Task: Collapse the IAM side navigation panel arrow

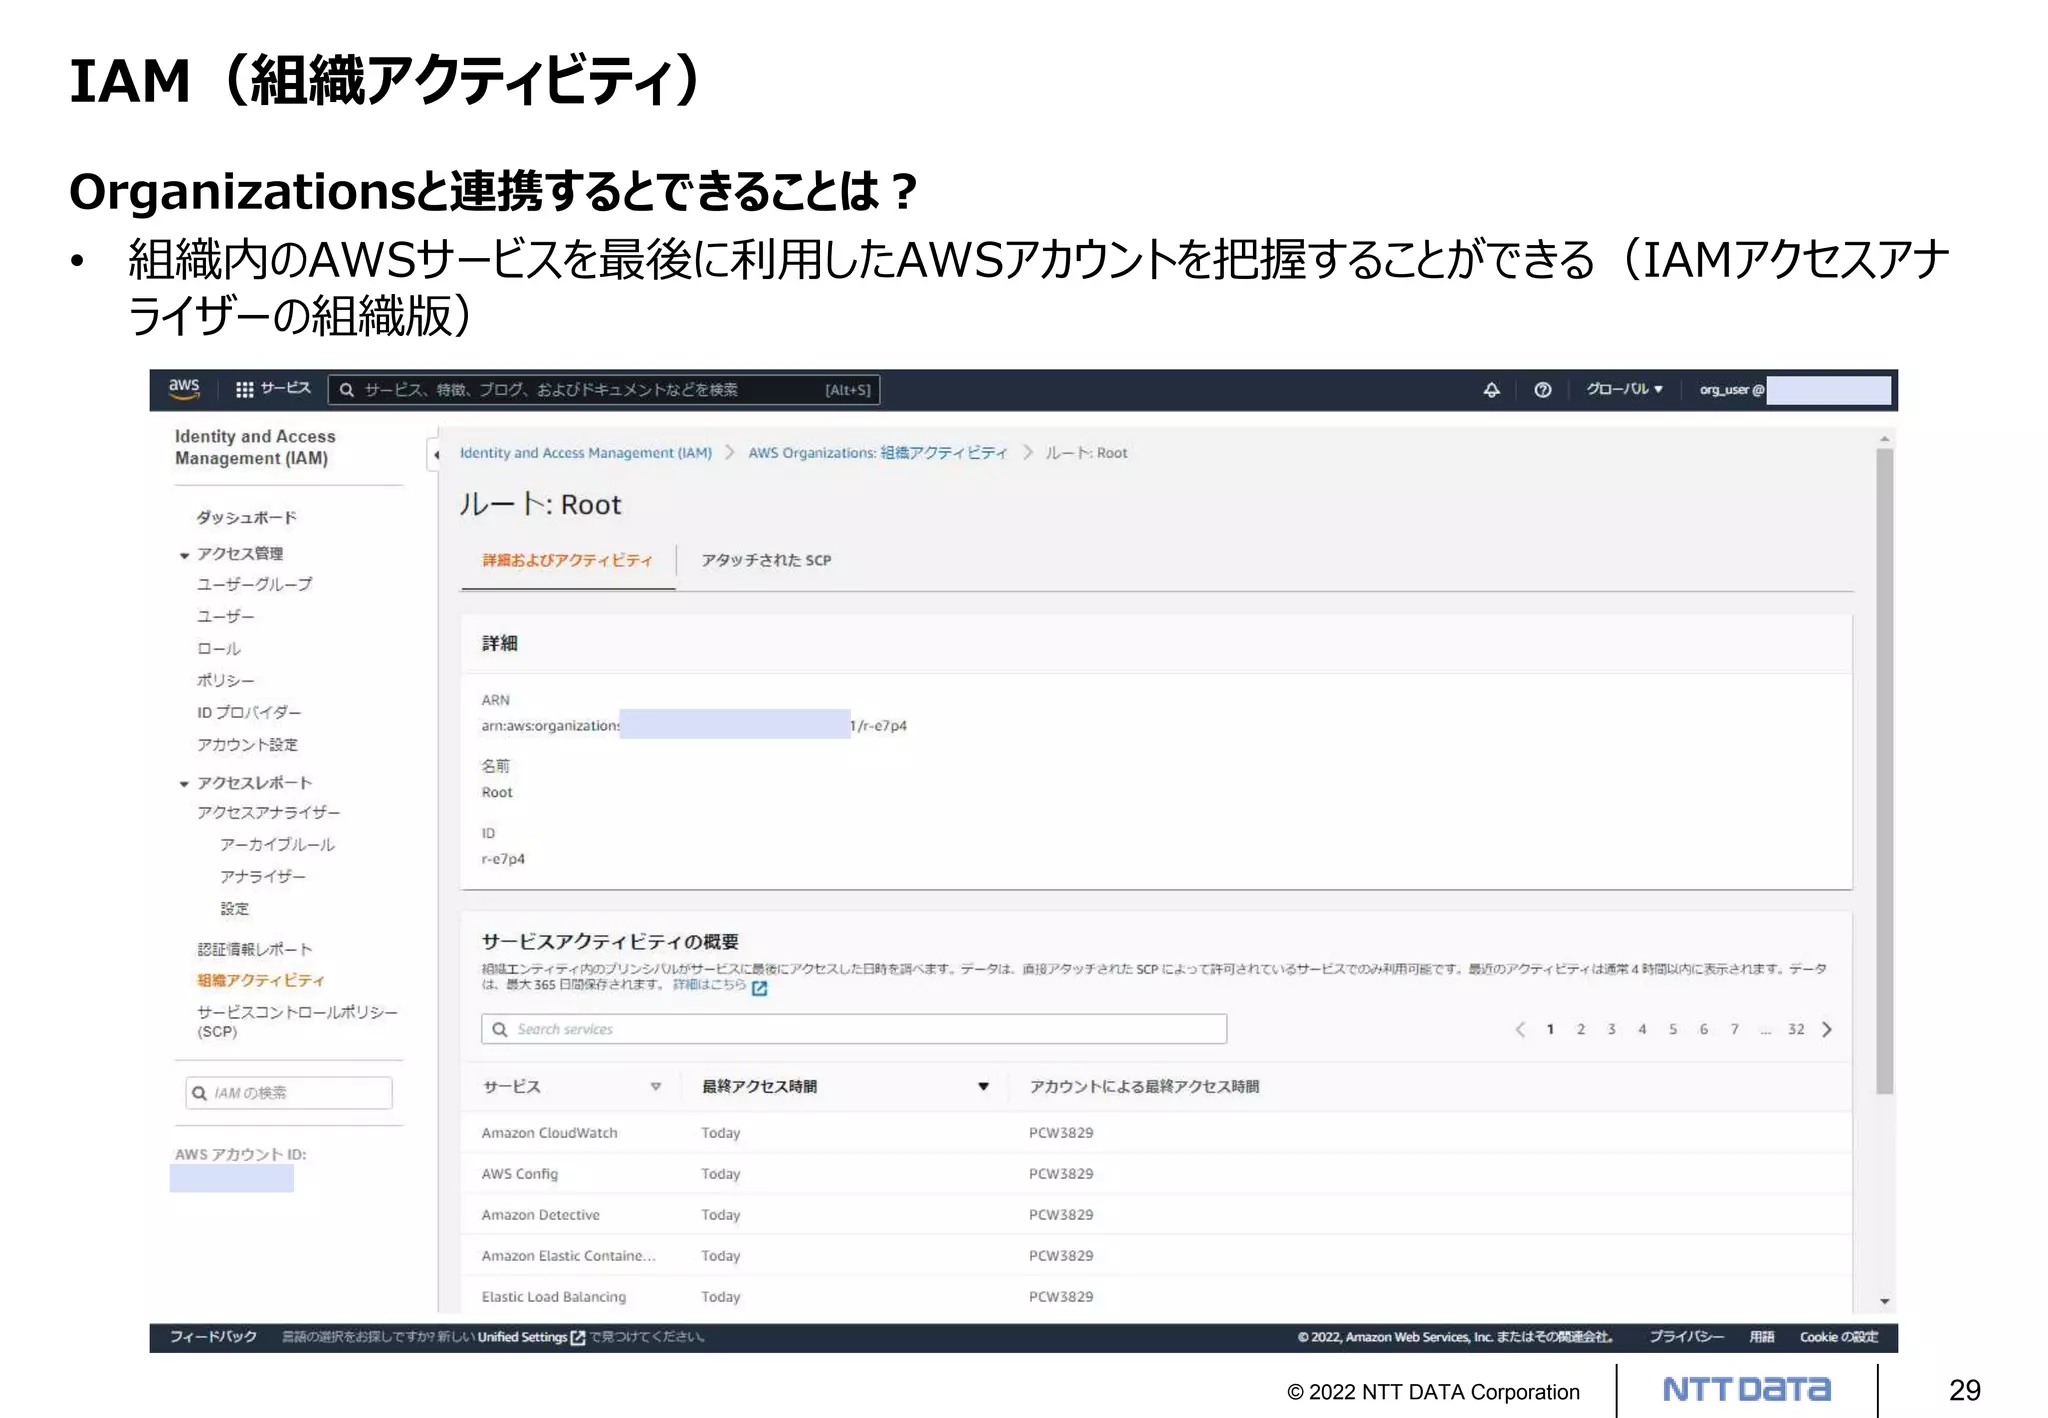Action: click(x=436, y=455)
